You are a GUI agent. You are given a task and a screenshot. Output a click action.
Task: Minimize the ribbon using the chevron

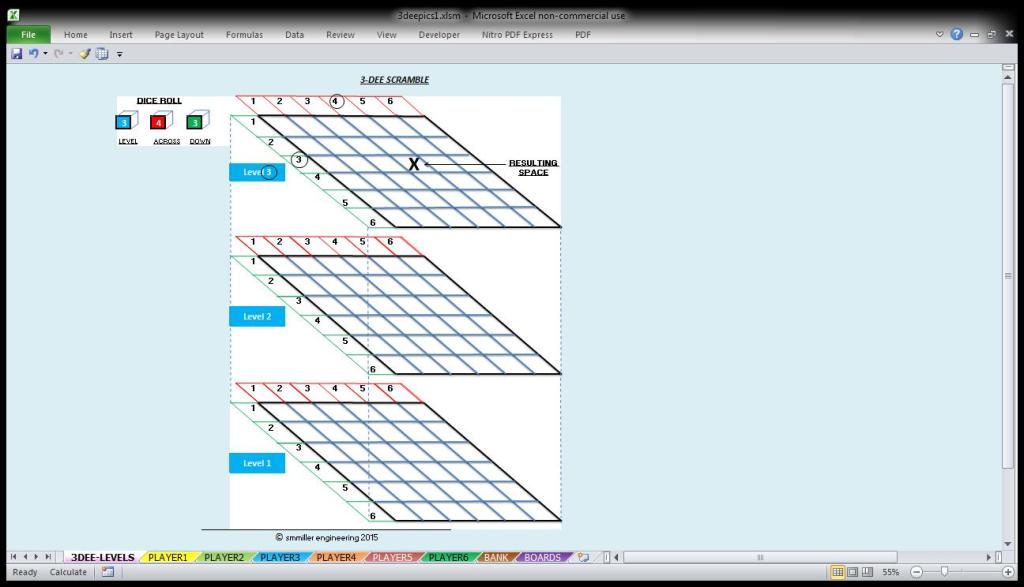(940, 34)
